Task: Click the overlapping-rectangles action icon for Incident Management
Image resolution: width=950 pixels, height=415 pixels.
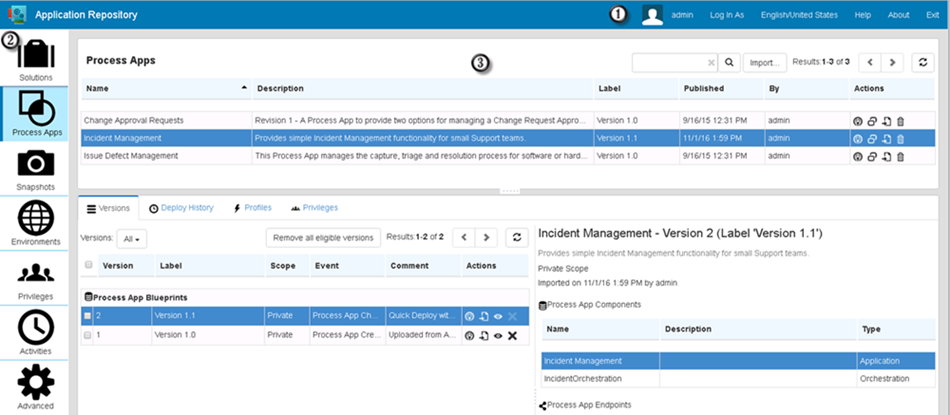Action: coord(872,139)
